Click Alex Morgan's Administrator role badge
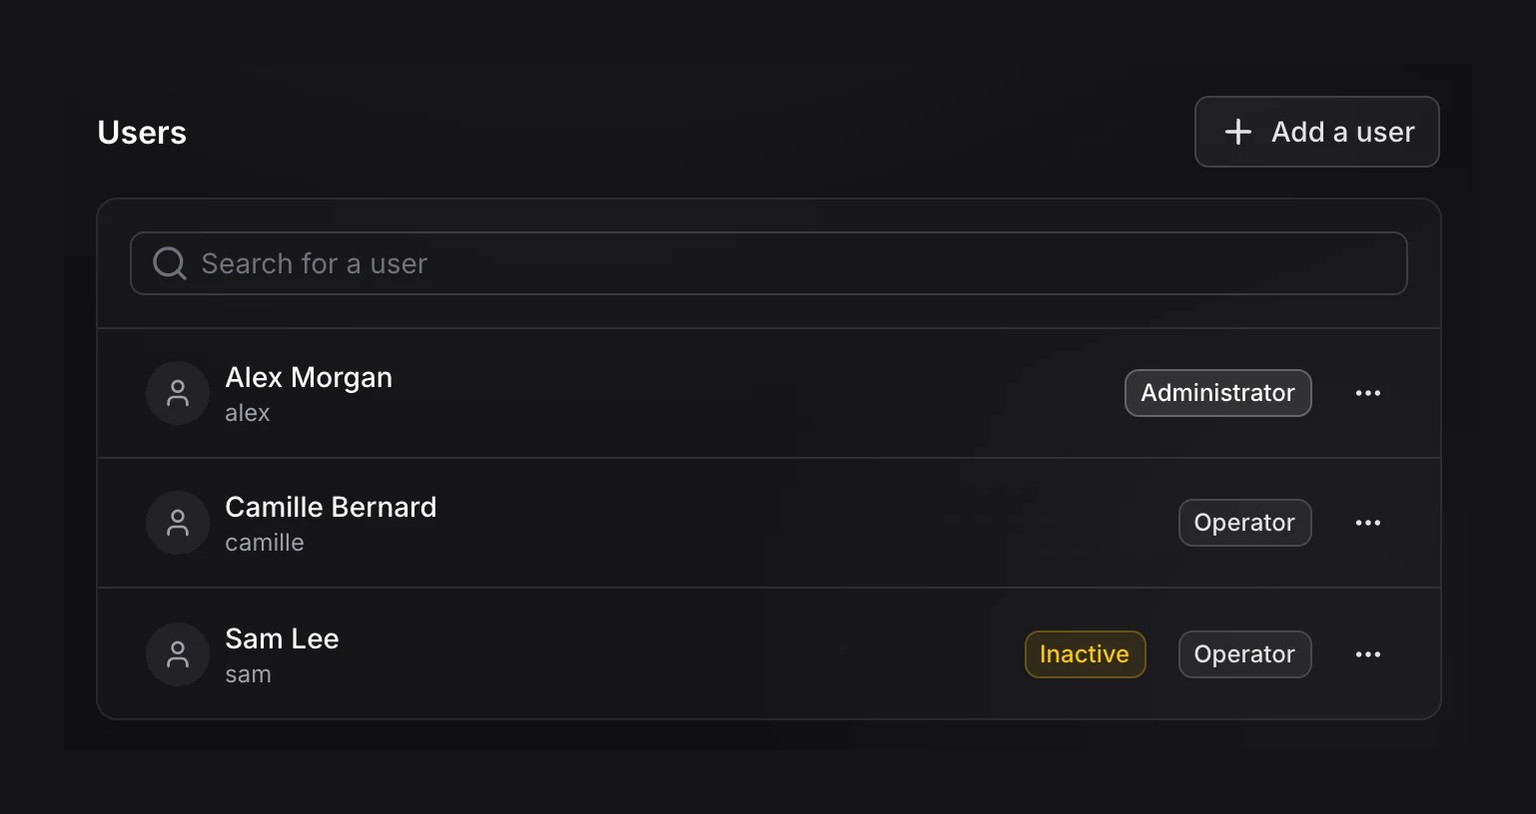 point(1218,393)
